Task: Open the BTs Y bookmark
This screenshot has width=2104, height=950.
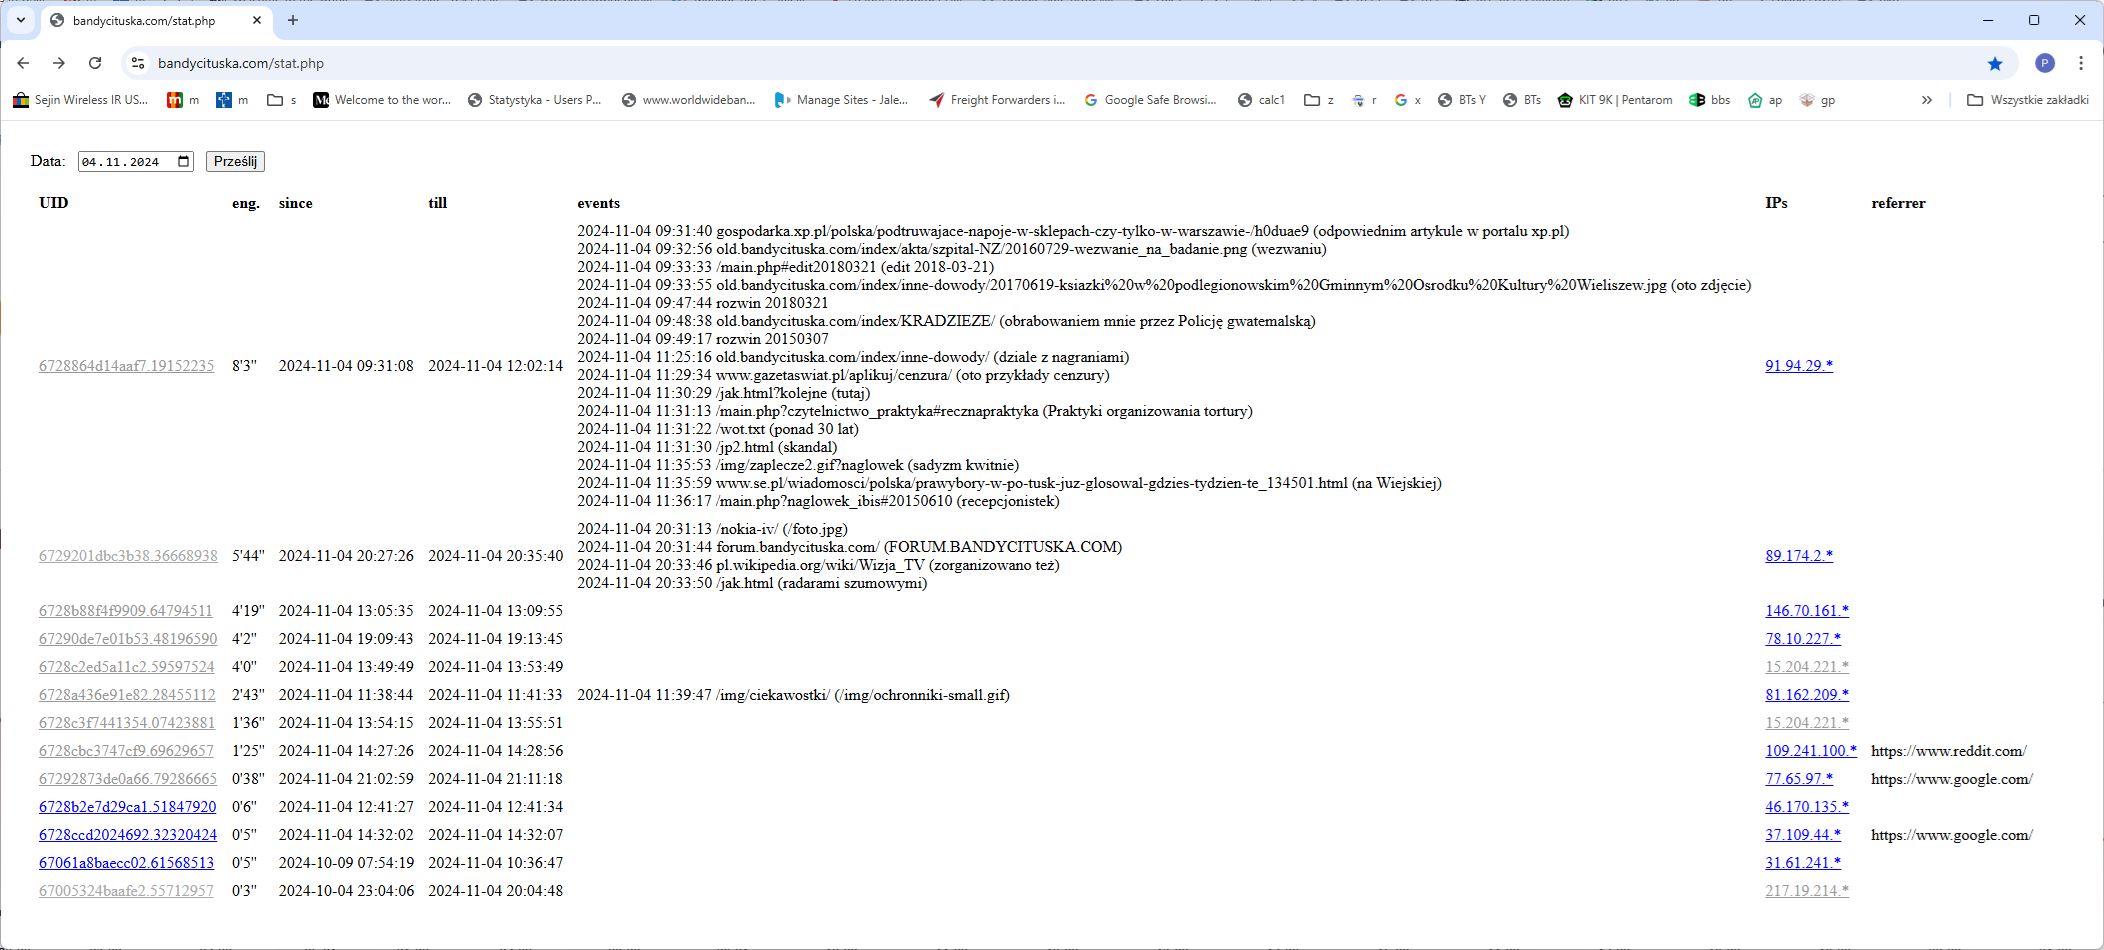Action: pos(1462,100)
